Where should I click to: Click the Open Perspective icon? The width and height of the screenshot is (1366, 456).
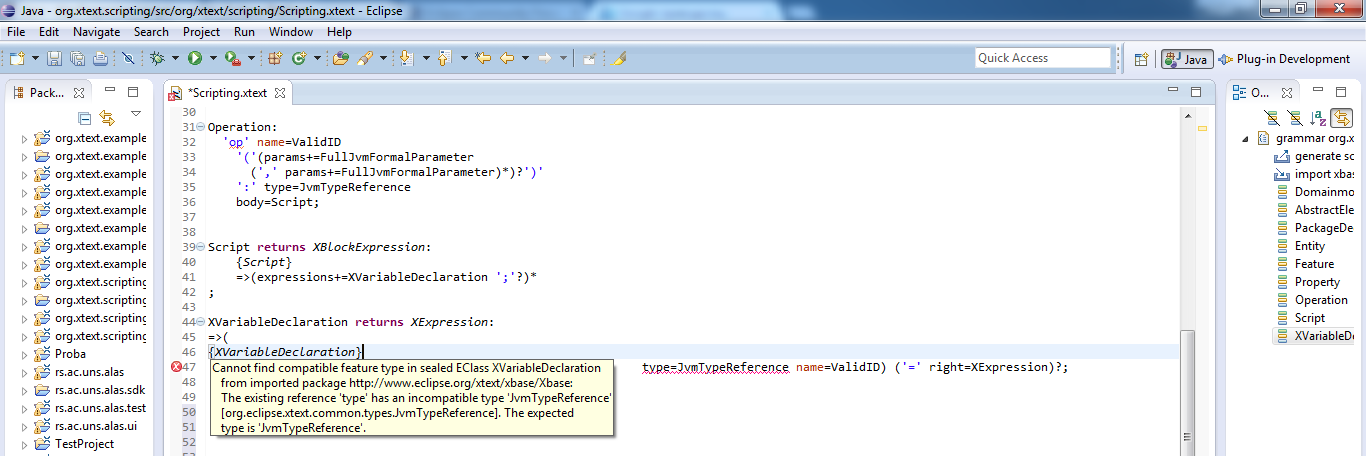(1141, 59)
